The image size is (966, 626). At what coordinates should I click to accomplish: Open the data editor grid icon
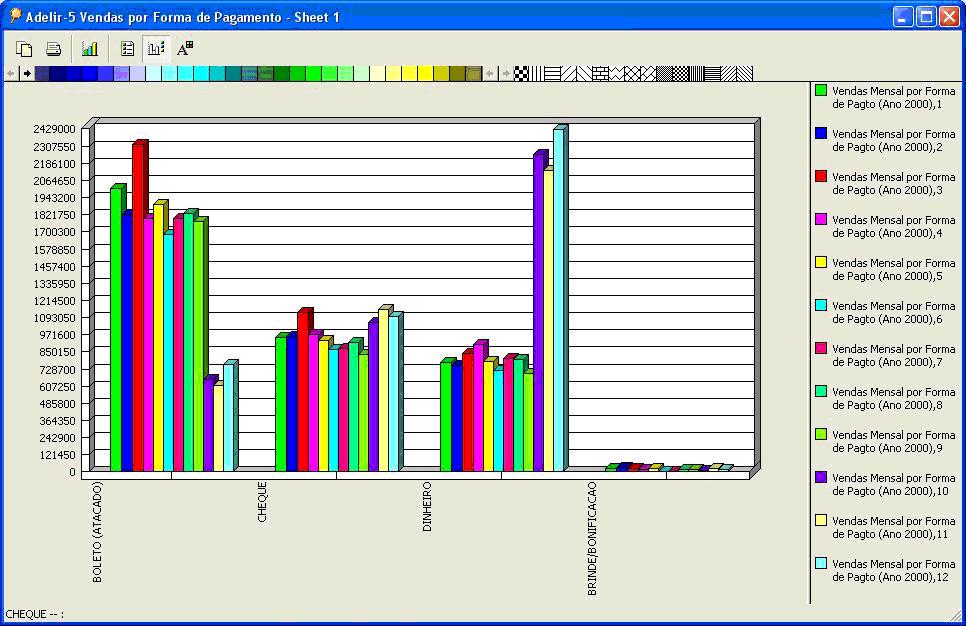[x=127, y=48]
